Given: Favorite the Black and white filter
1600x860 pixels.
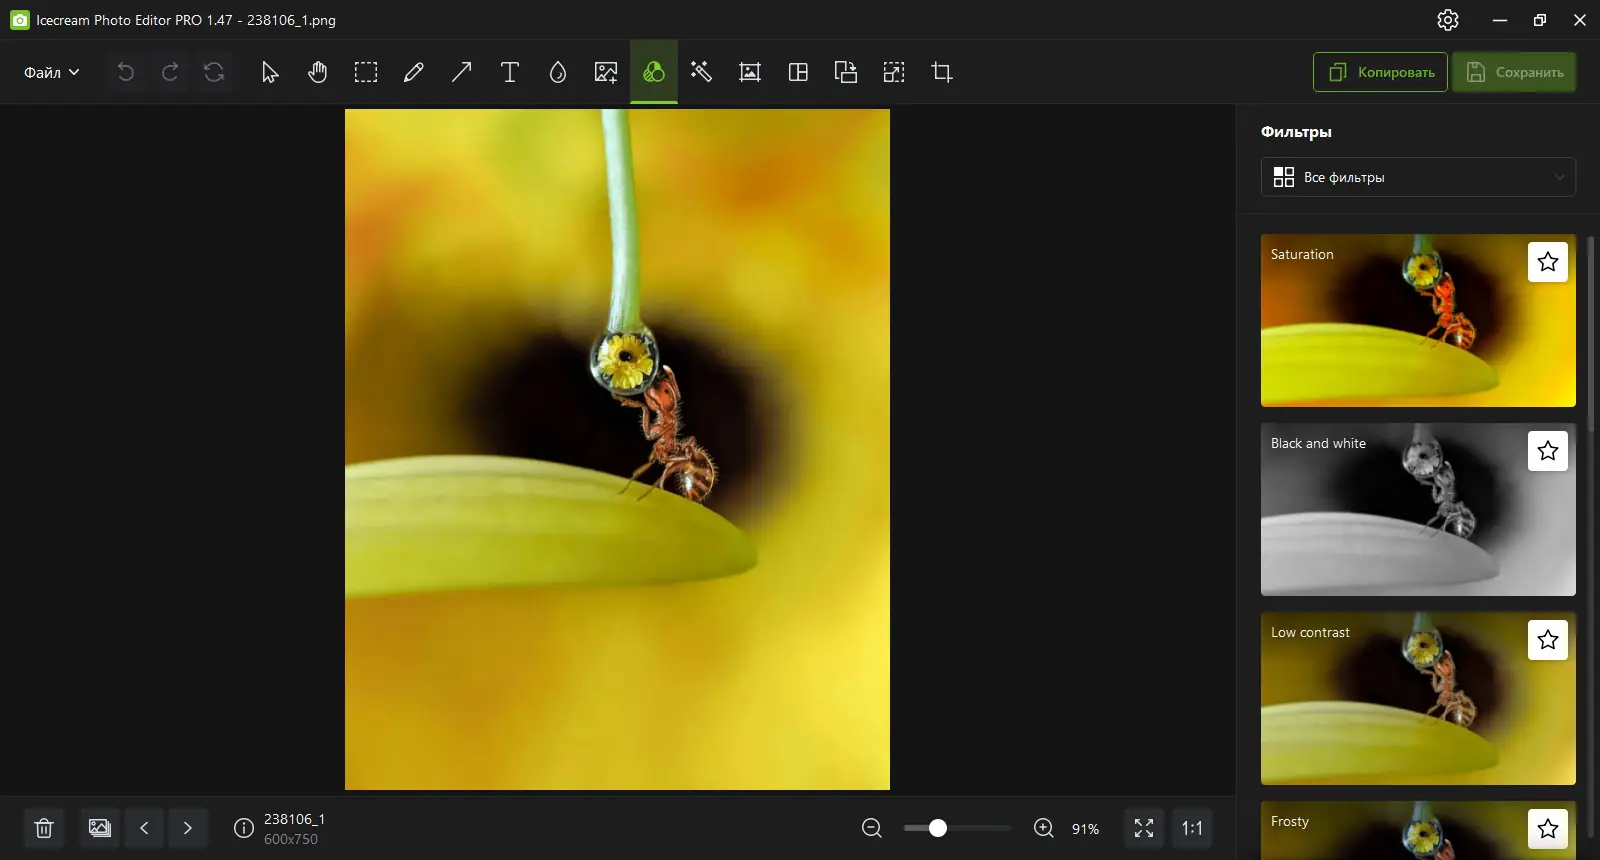Looking at the screenshot, I should point(1547,451).
